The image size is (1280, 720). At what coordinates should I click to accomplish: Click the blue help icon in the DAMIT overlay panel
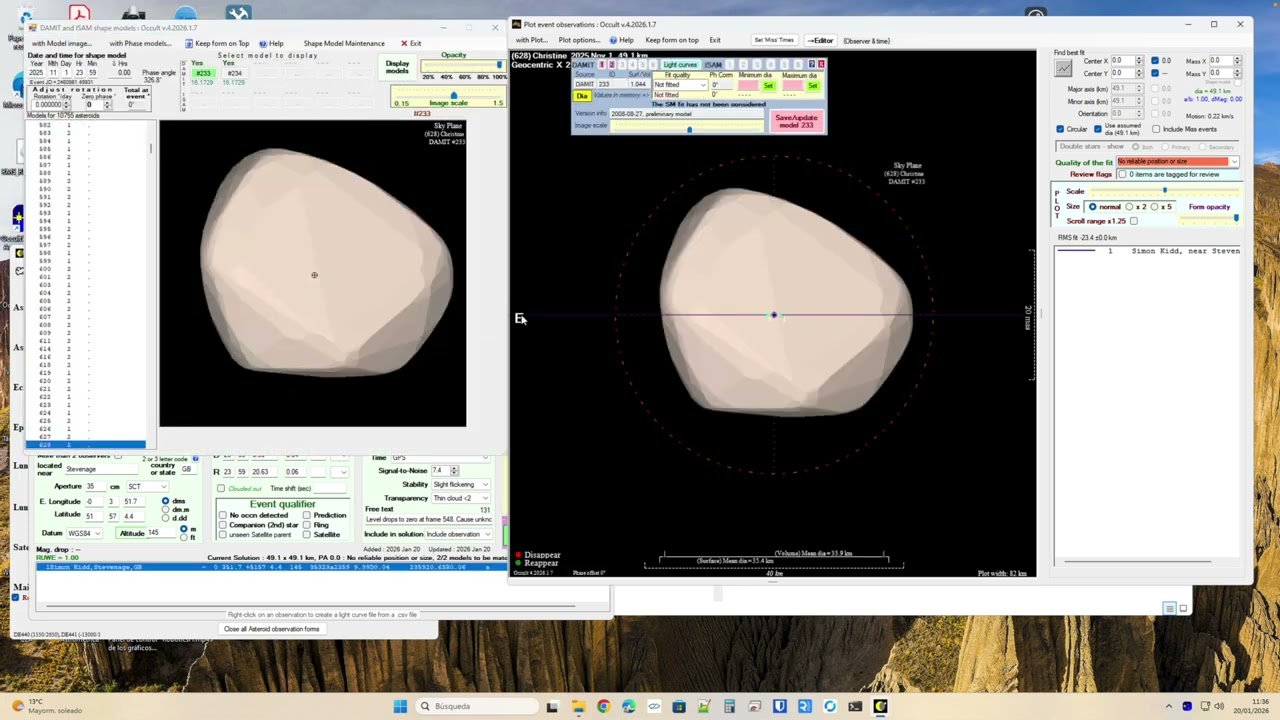coord(811,64)
